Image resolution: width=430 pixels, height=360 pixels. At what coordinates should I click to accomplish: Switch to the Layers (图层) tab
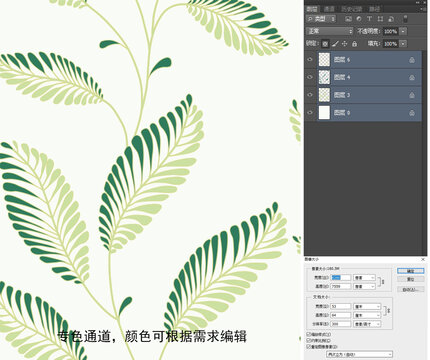(x=313, y=9)
